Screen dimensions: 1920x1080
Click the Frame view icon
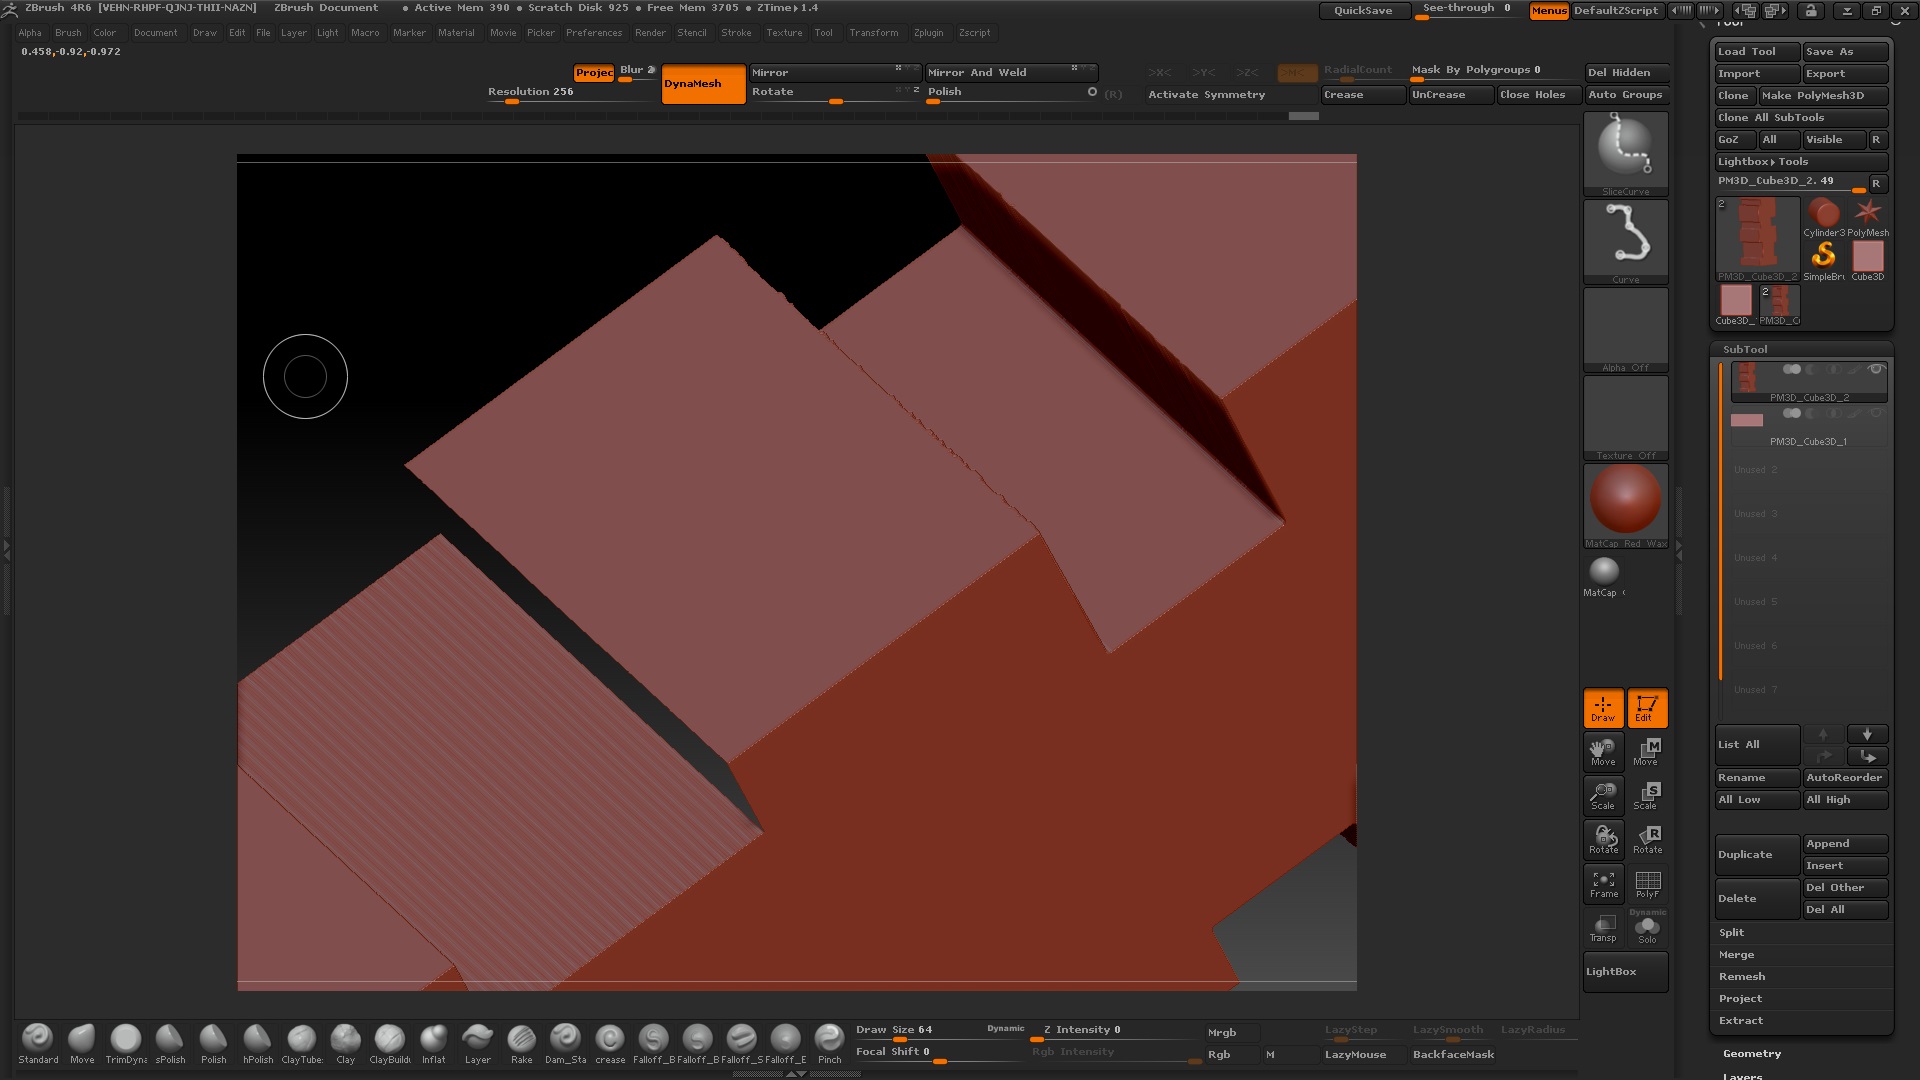pos(1603,884)
